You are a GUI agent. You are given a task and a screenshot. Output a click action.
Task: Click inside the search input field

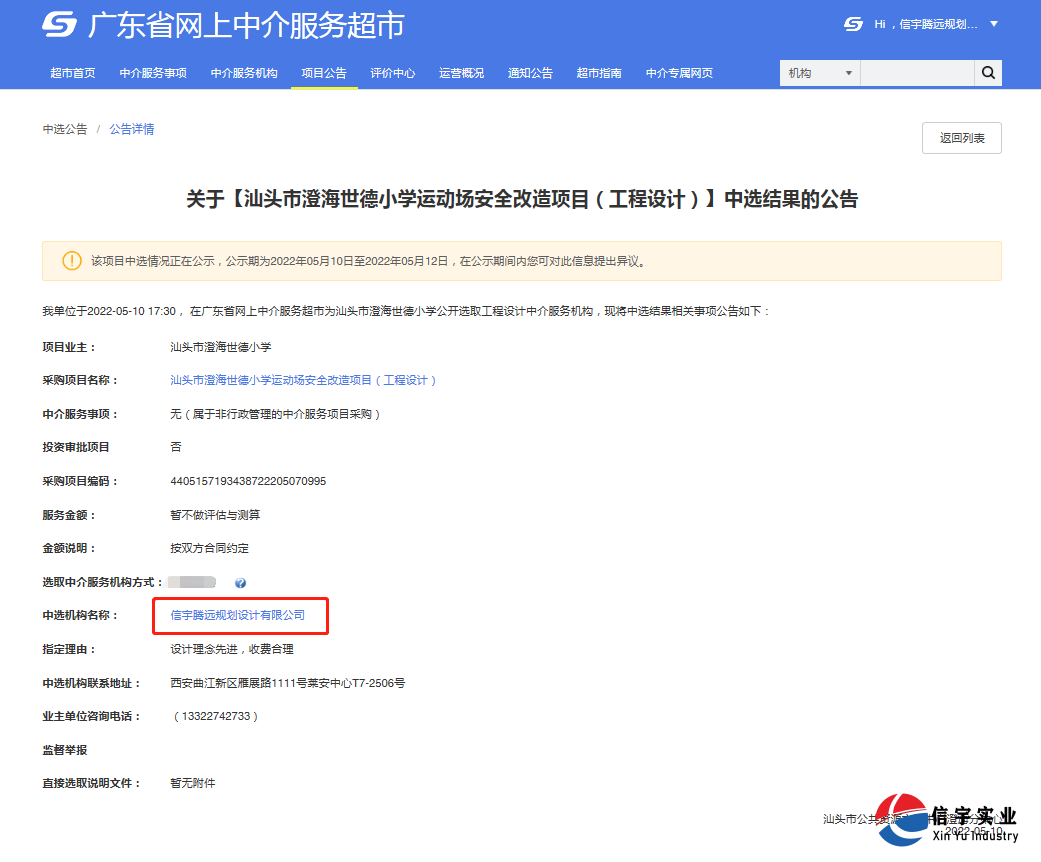coord(916,72)
